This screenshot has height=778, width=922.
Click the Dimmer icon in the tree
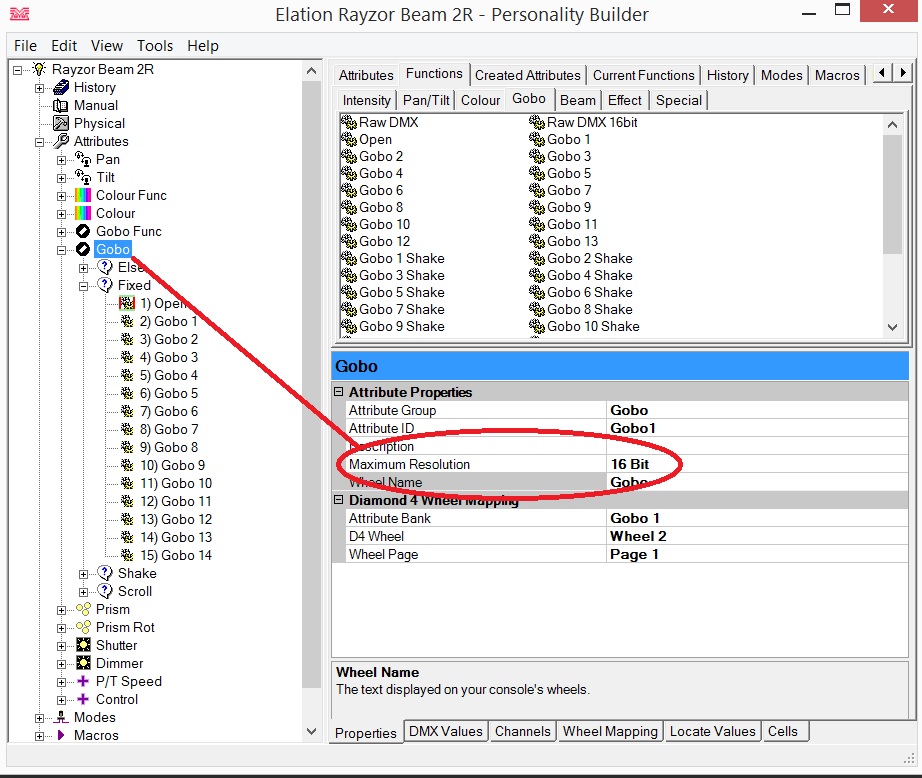tap(83, 663)
